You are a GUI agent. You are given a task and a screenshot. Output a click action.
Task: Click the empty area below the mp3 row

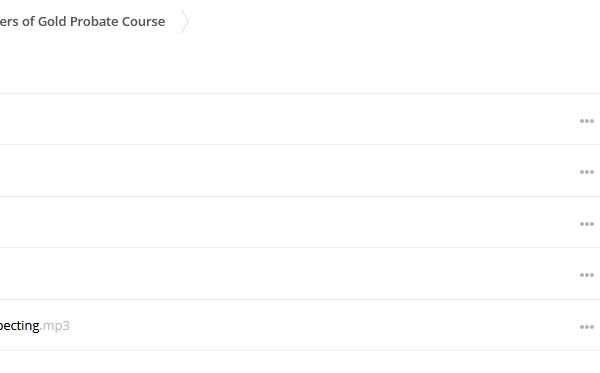click(x=300, y=362)
